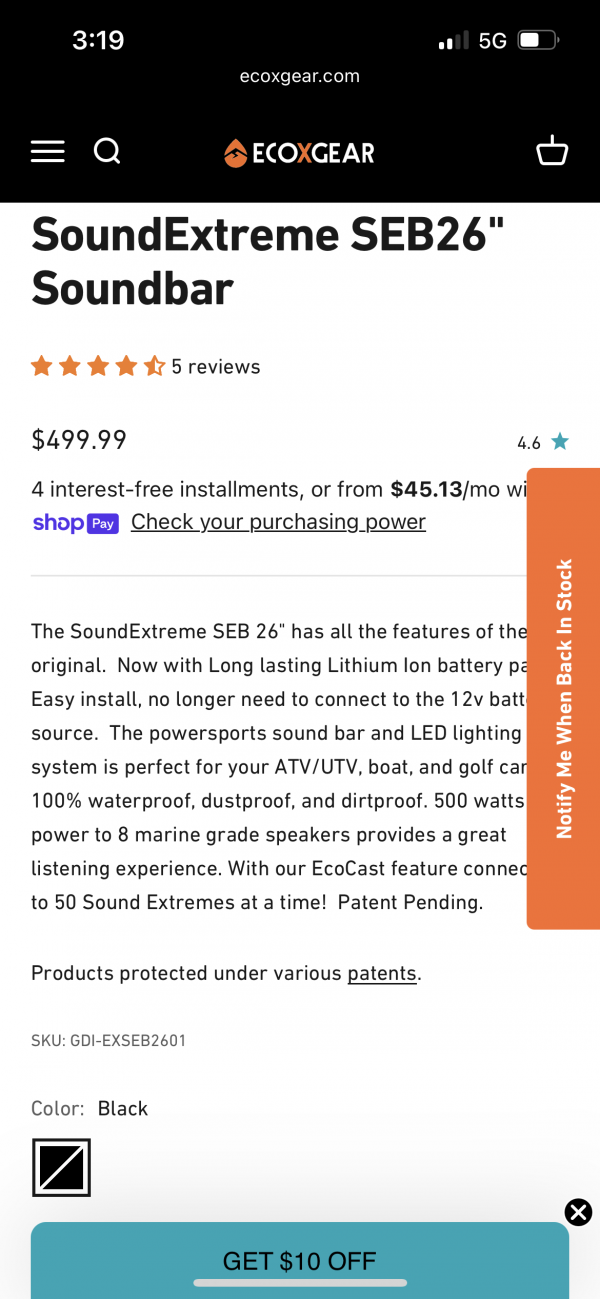Image resolution: width=600 pixels, height=1299 pixels.
Task: Open the patents link
Action: 382,973
